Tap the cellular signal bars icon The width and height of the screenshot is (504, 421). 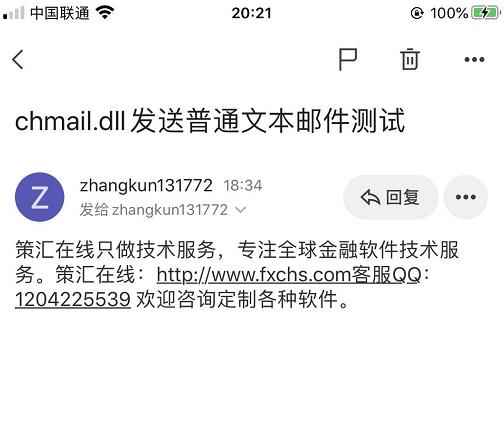(x=13, y=13)
